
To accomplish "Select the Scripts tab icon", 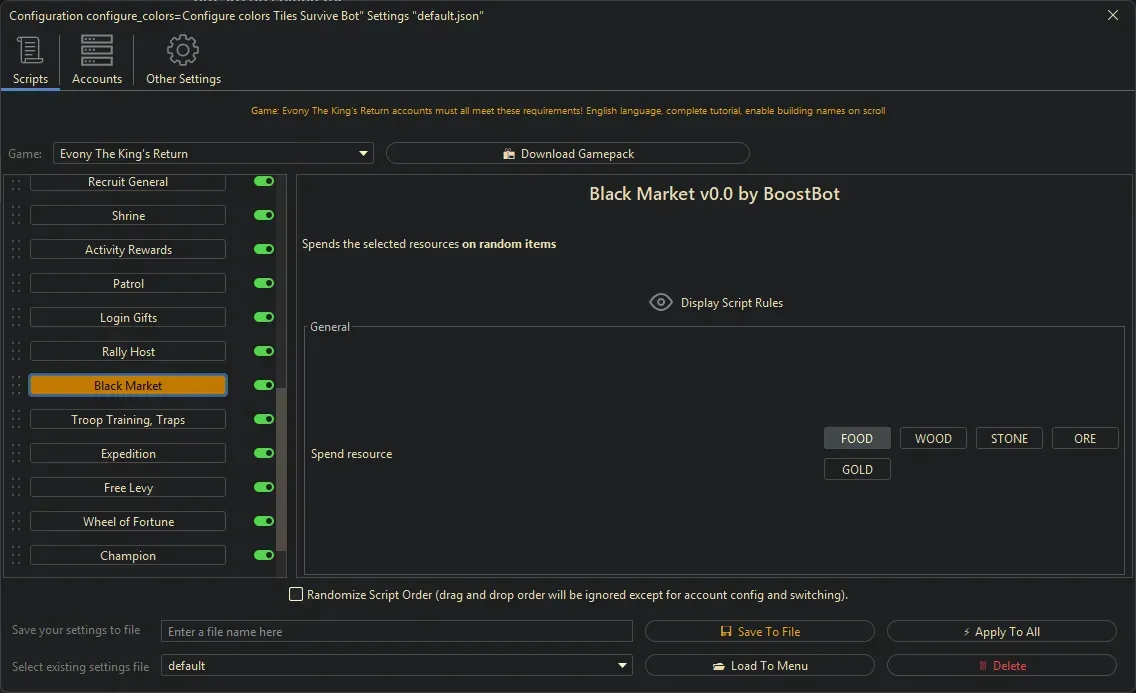I will click(x=28, y=48).
